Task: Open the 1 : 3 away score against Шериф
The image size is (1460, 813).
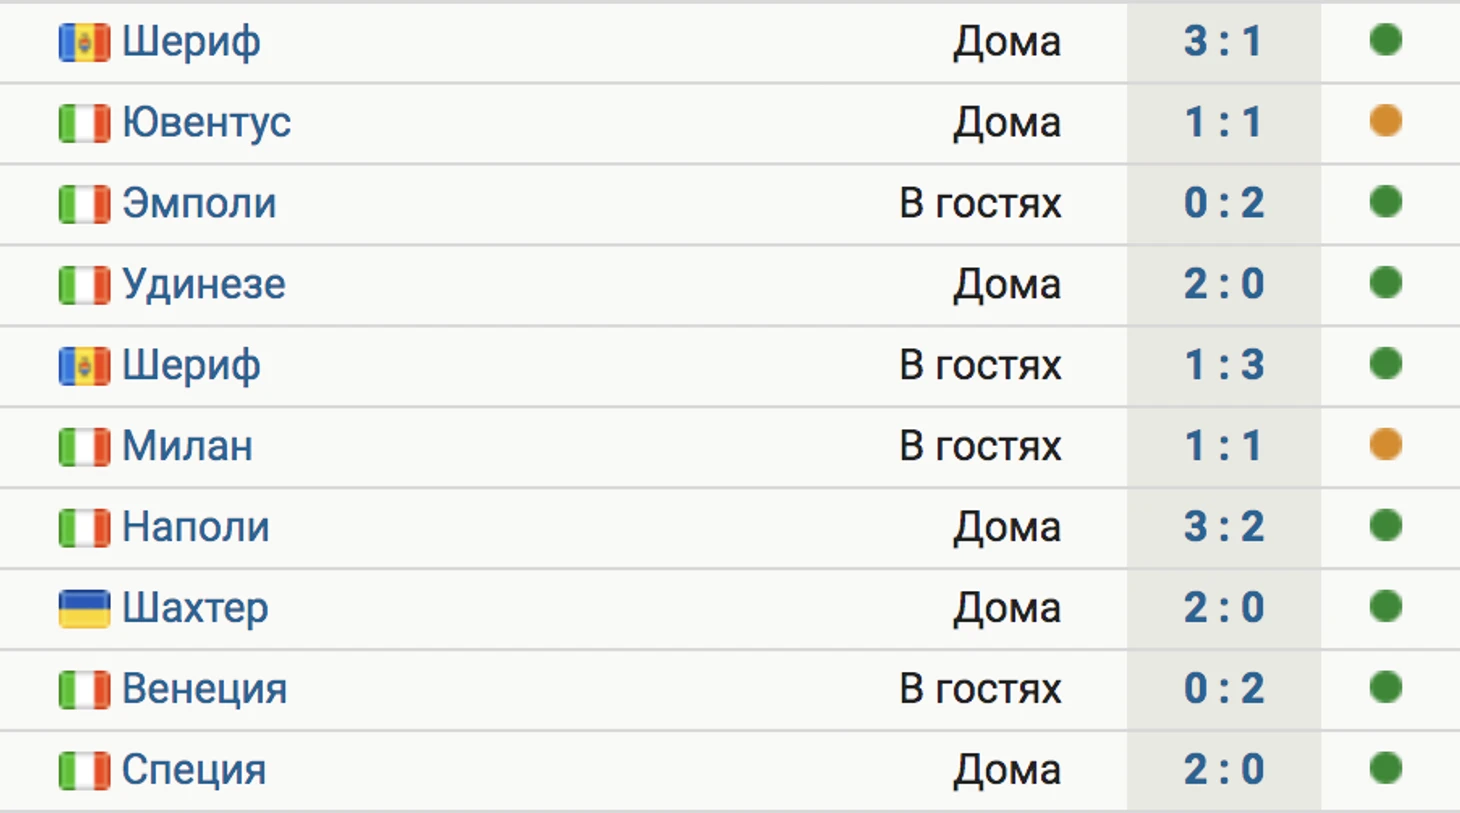Action: point(1224,365)
